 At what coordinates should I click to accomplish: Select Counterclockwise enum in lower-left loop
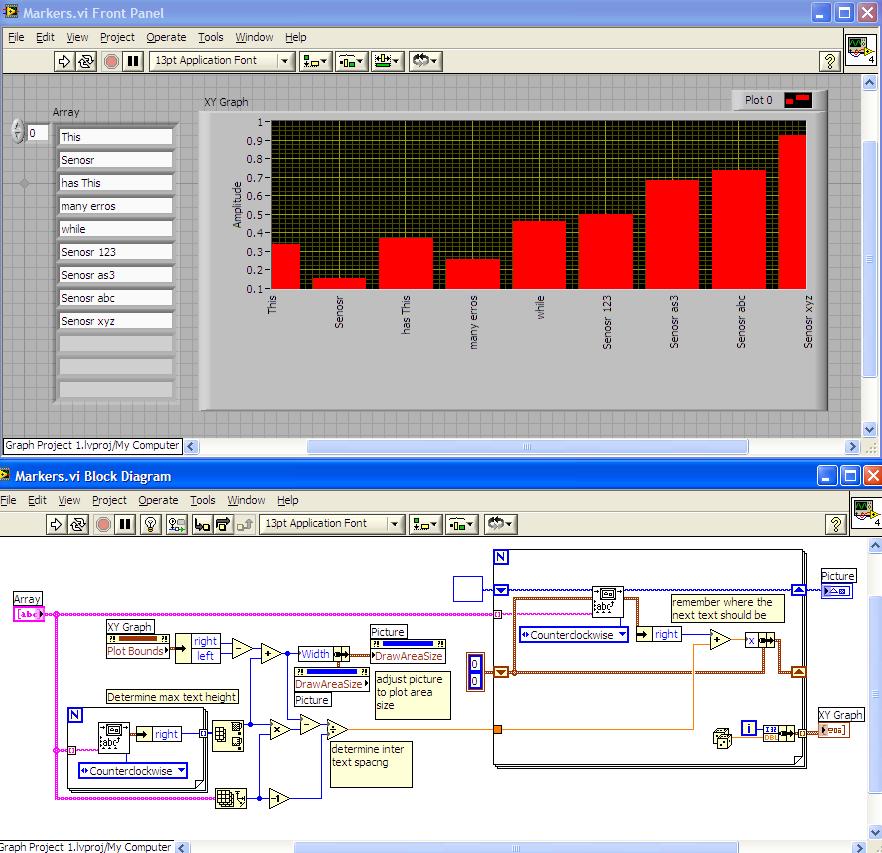tap(132, 771)
